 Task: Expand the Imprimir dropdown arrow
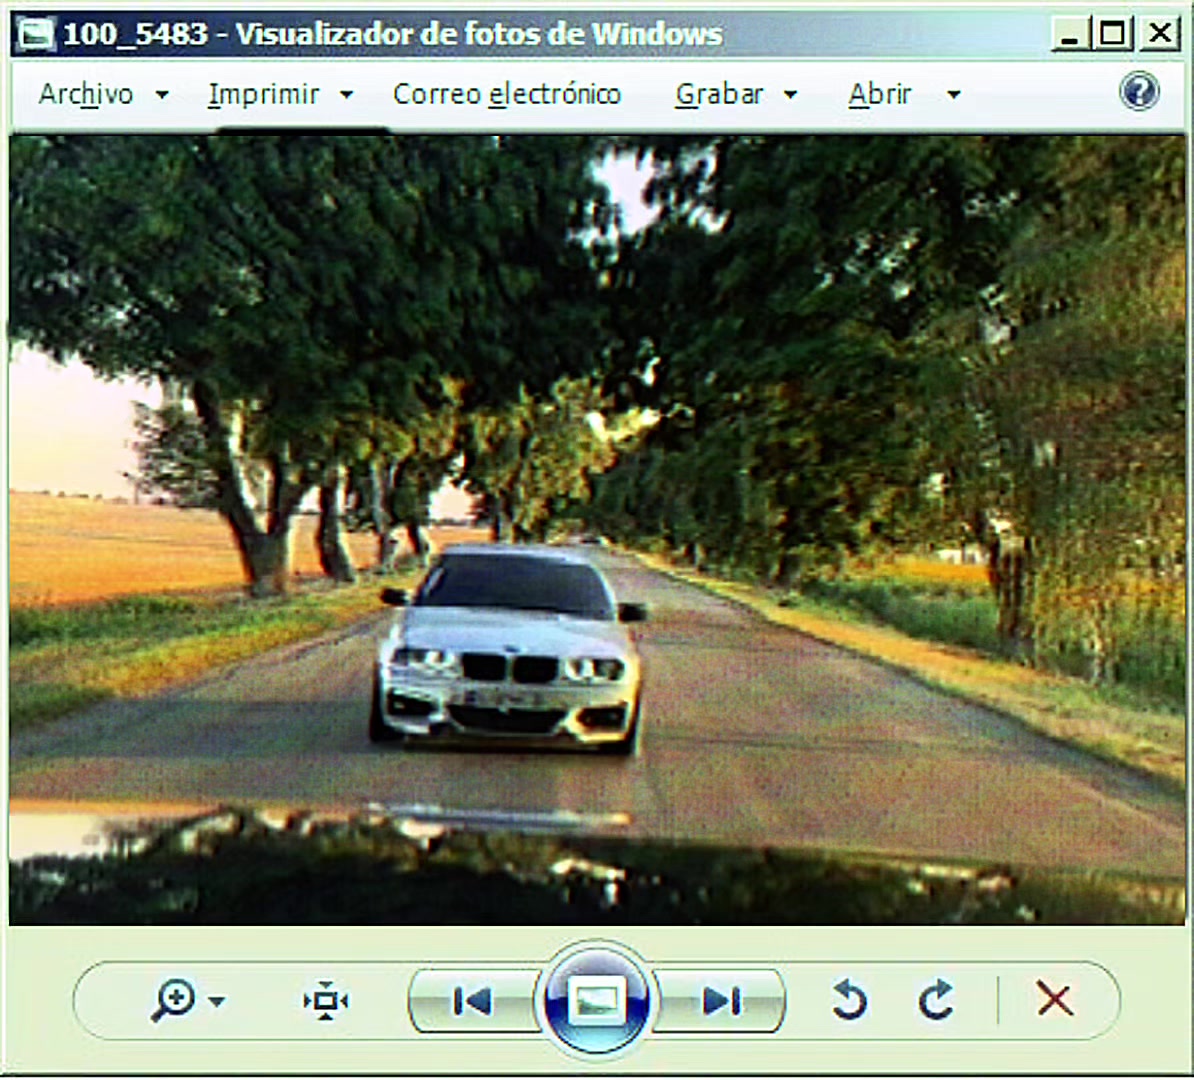click(346, 95)
